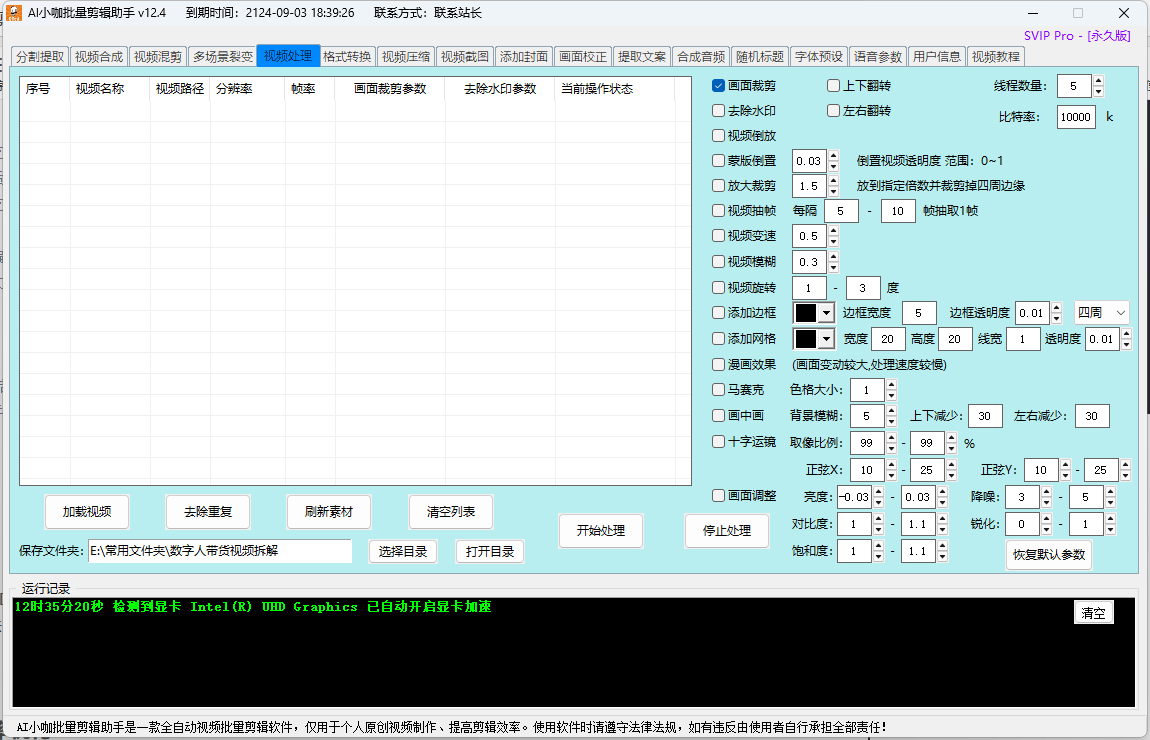Check the 放大裁剪 option
1150x740 pixels.
click(719, 186)
